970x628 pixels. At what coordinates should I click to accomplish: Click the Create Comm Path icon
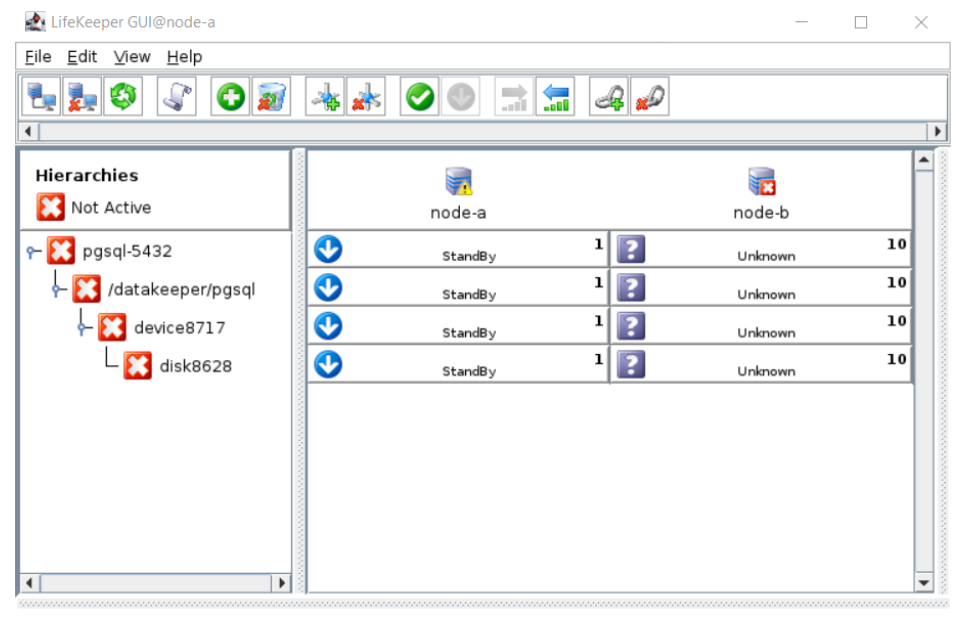click(325, 97)
